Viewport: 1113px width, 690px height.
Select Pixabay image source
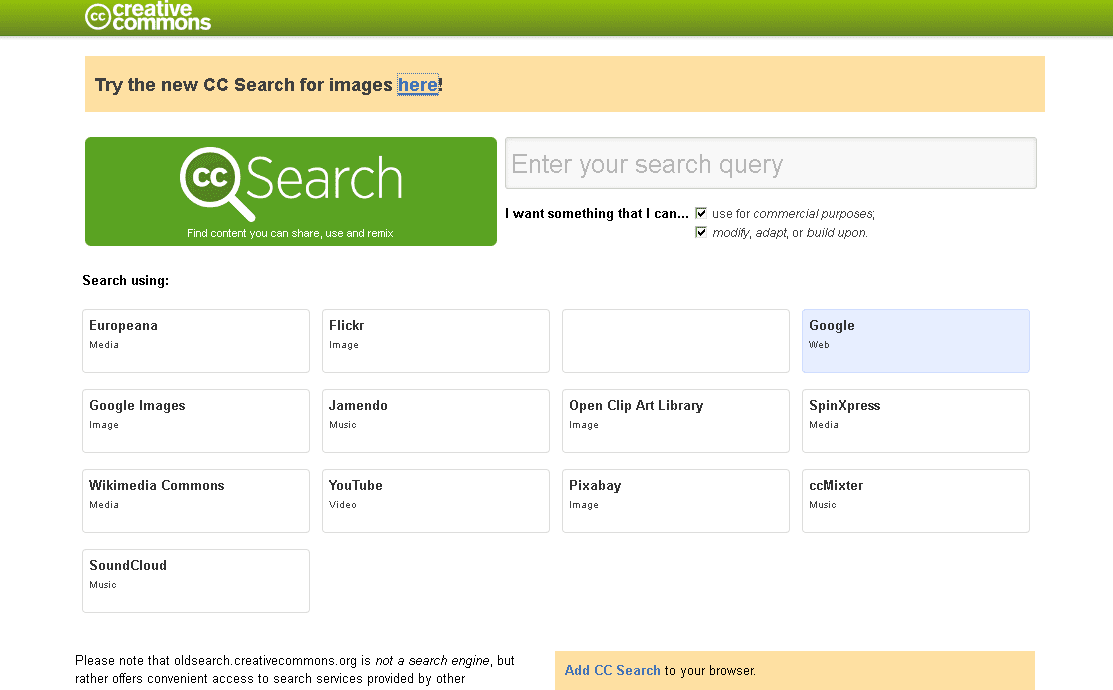tap(676, 501)
